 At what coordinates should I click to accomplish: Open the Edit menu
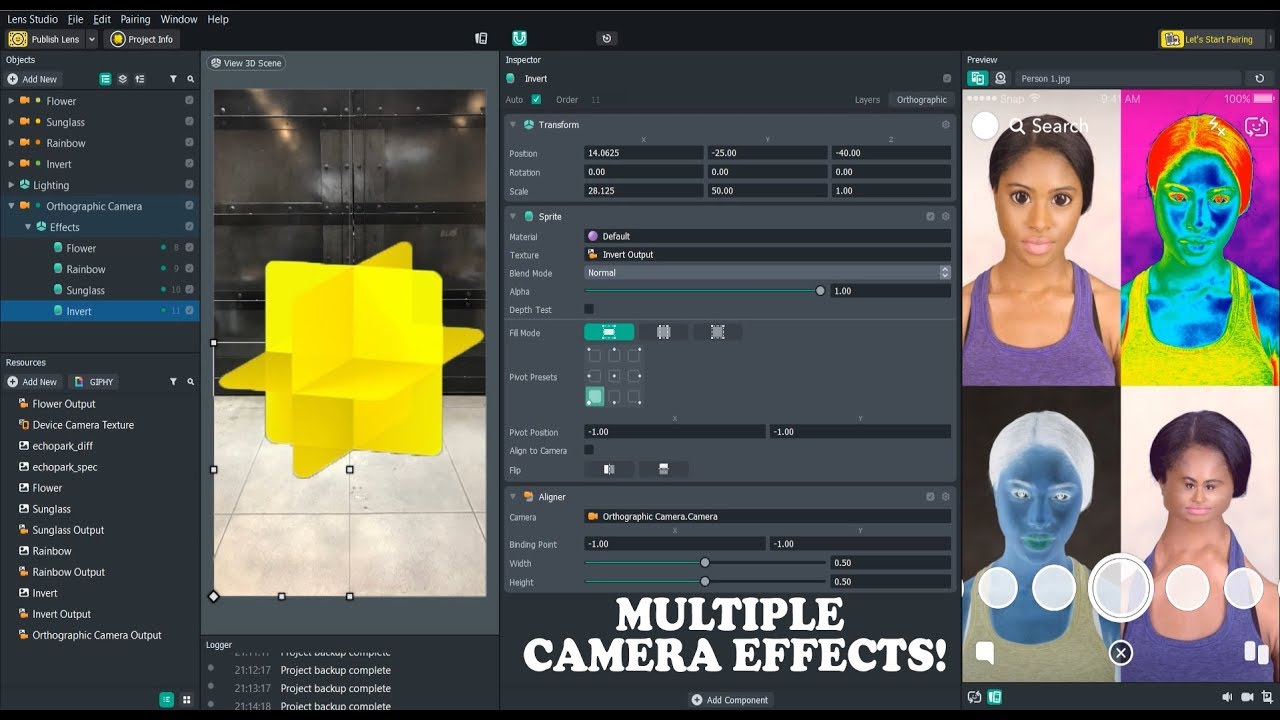(x=102, y=19)
